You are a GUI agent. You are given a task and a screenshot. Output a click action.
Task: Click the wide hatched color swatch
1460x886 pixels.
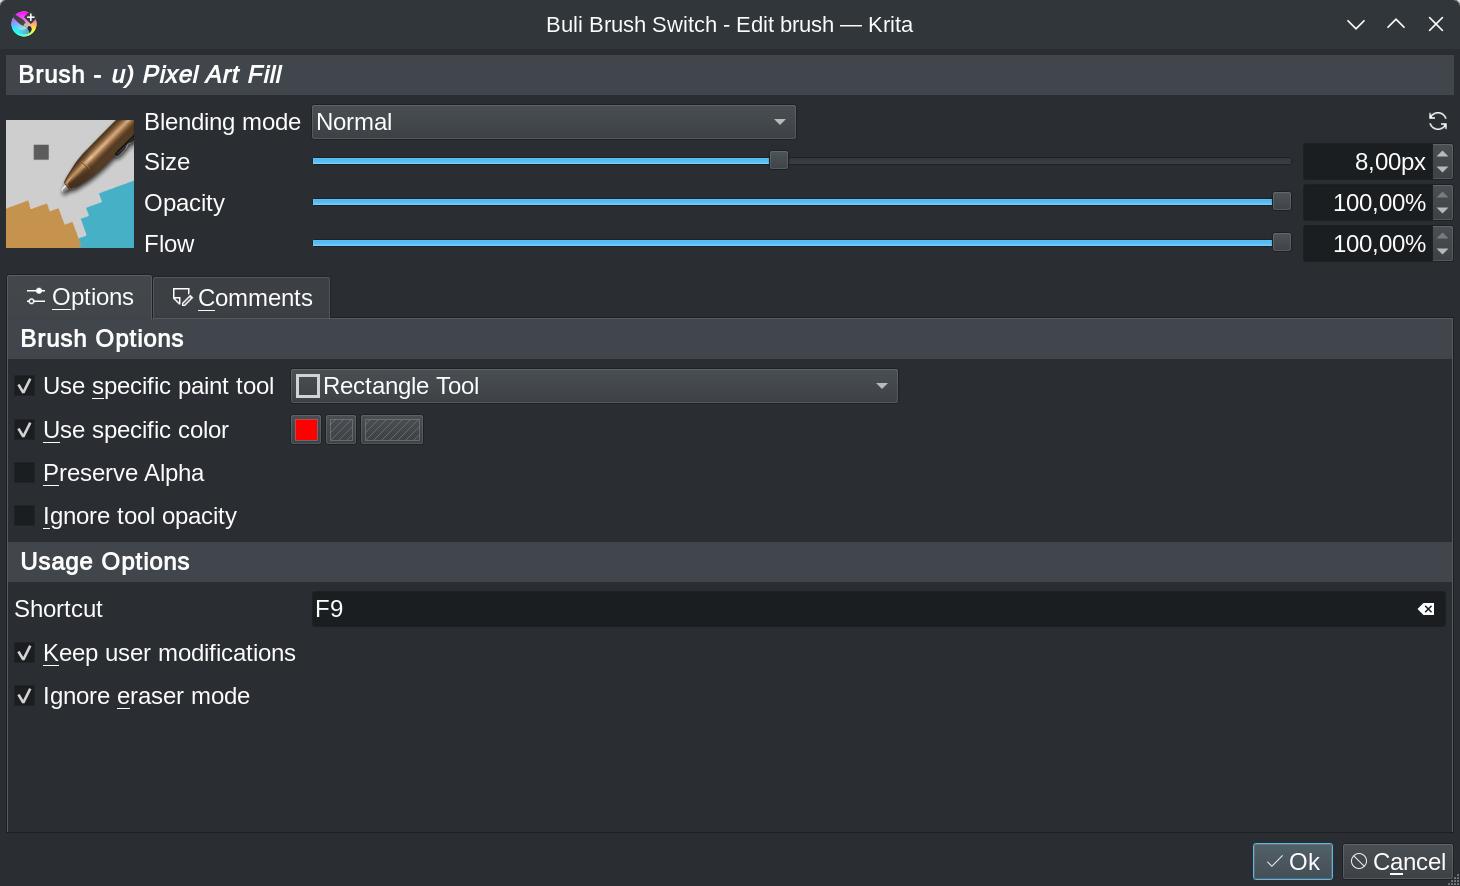(x=392, y=430)
